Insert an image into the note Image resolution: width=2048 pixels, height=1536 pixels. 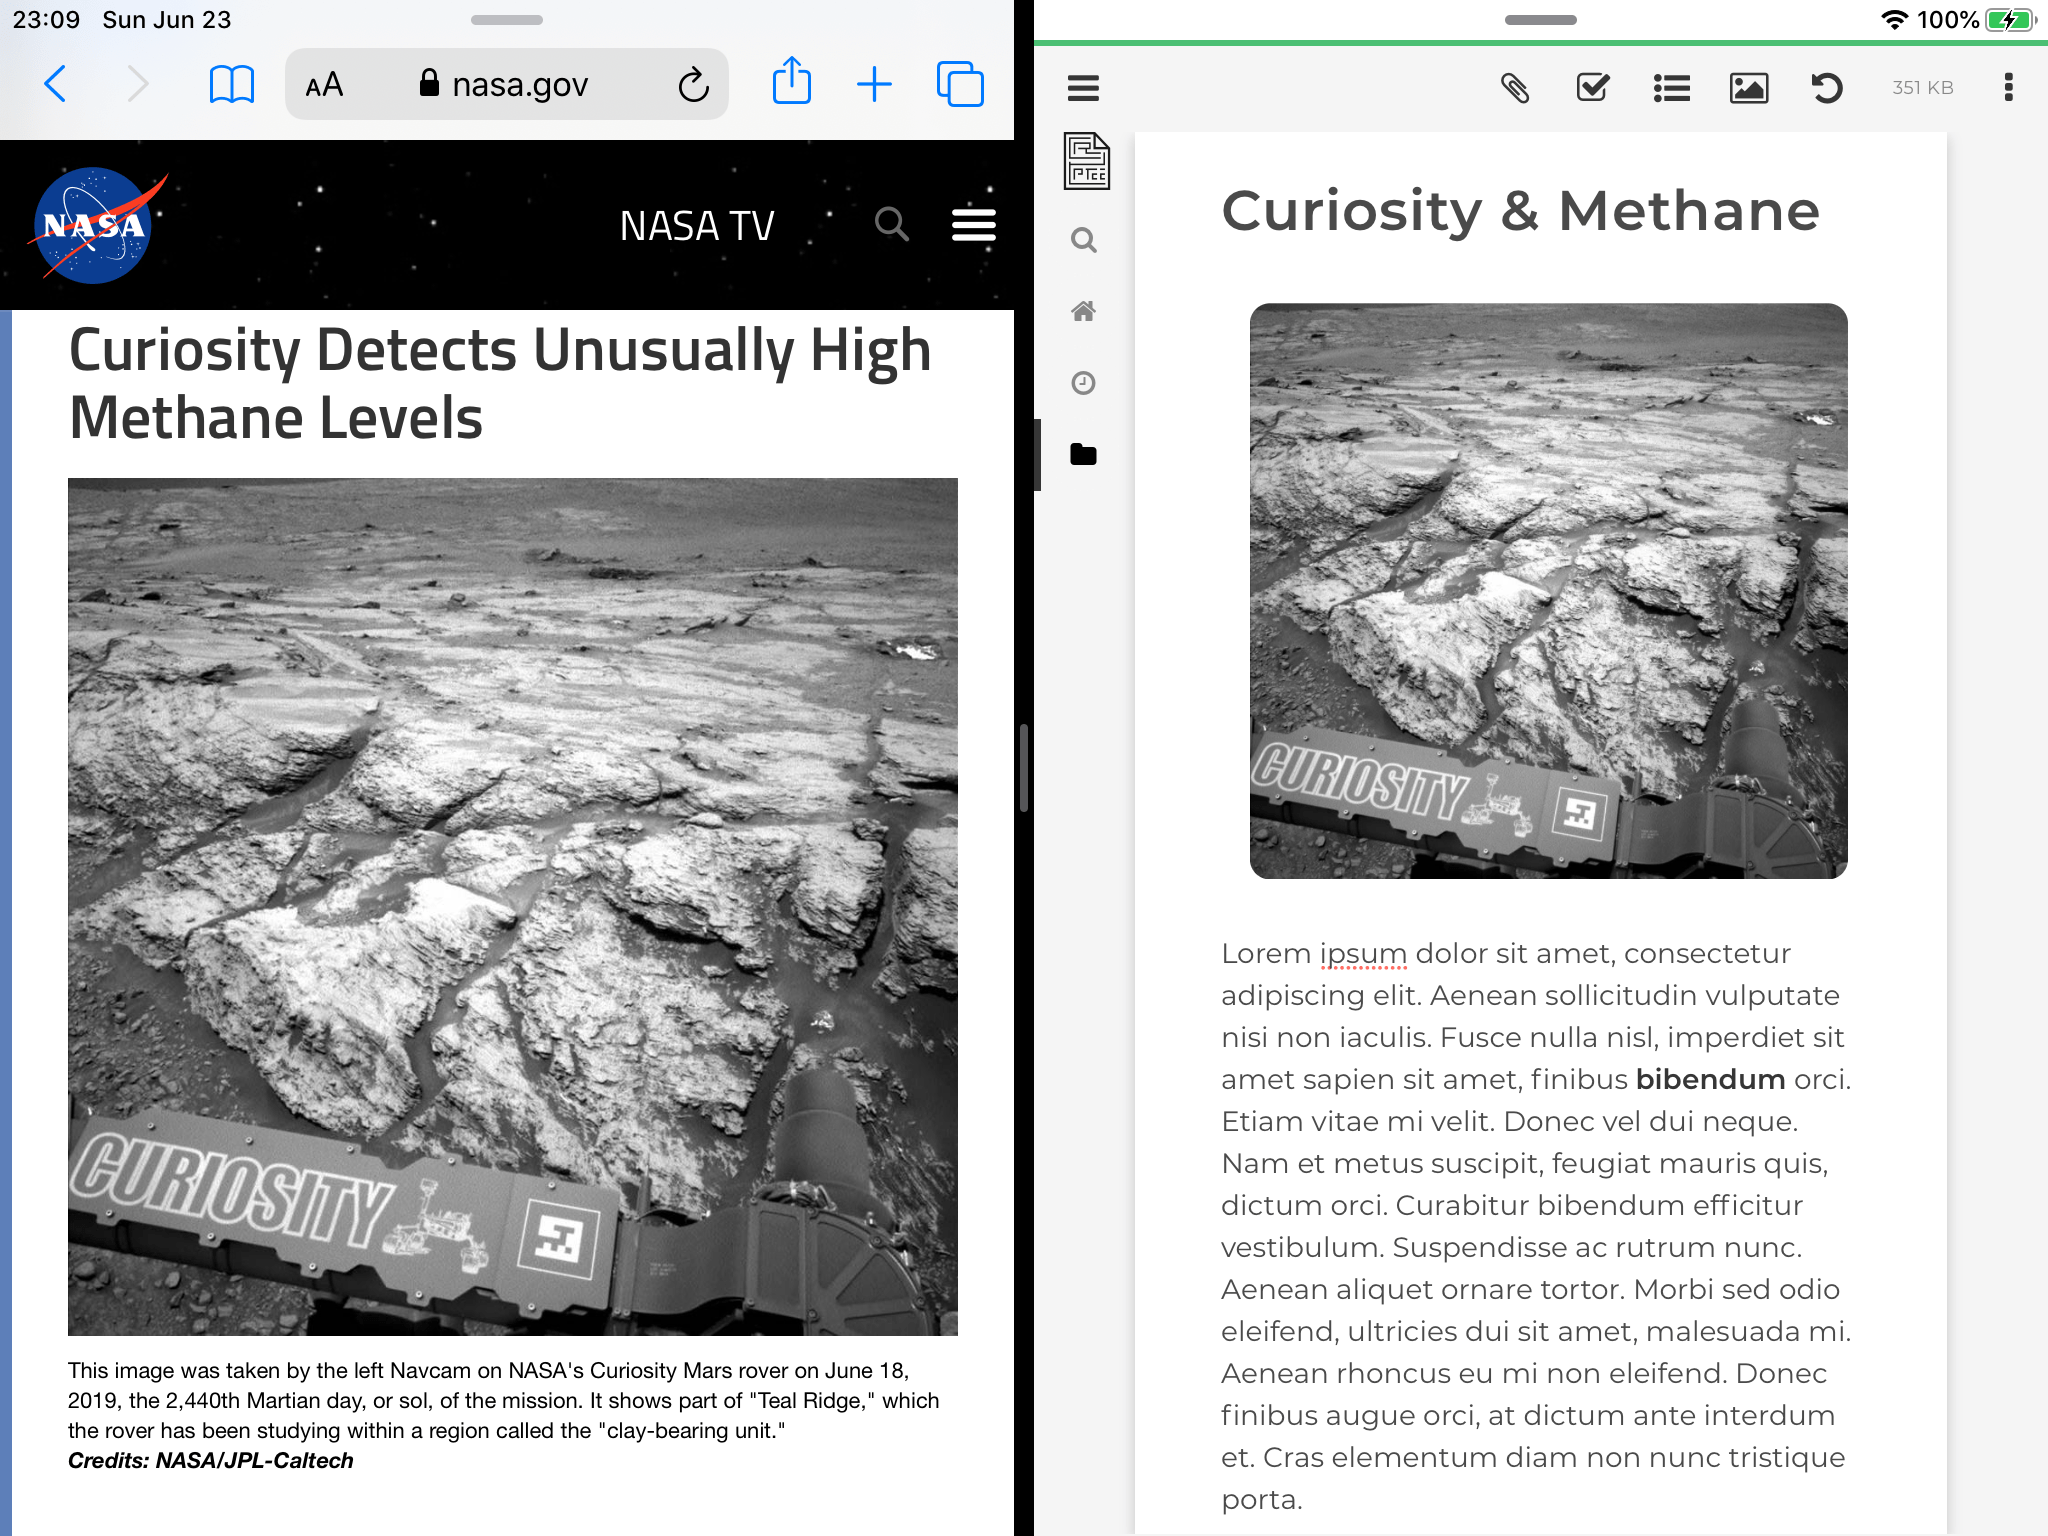[1748, 88]
